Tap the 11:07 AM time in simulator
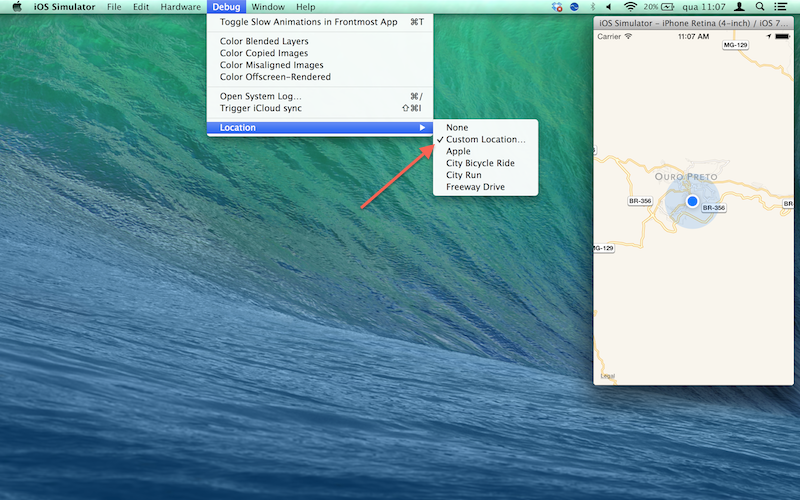 693,37
